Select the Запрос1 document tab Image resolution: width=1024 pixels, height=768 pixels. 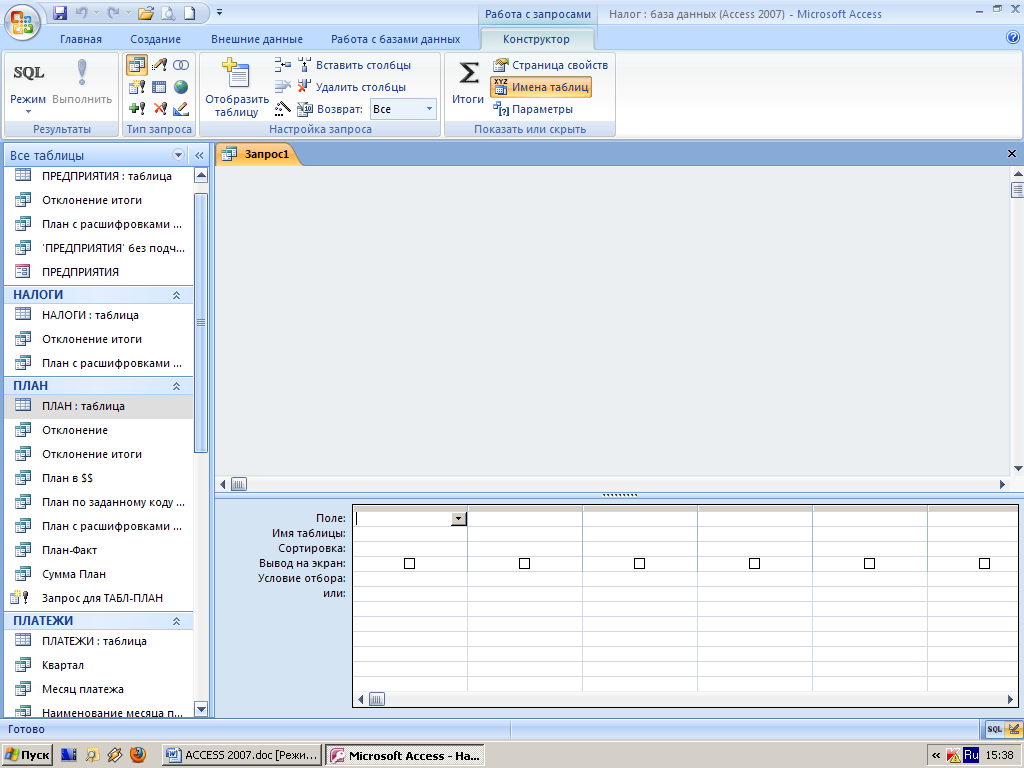pyautogui.click(x=259, y=154)
